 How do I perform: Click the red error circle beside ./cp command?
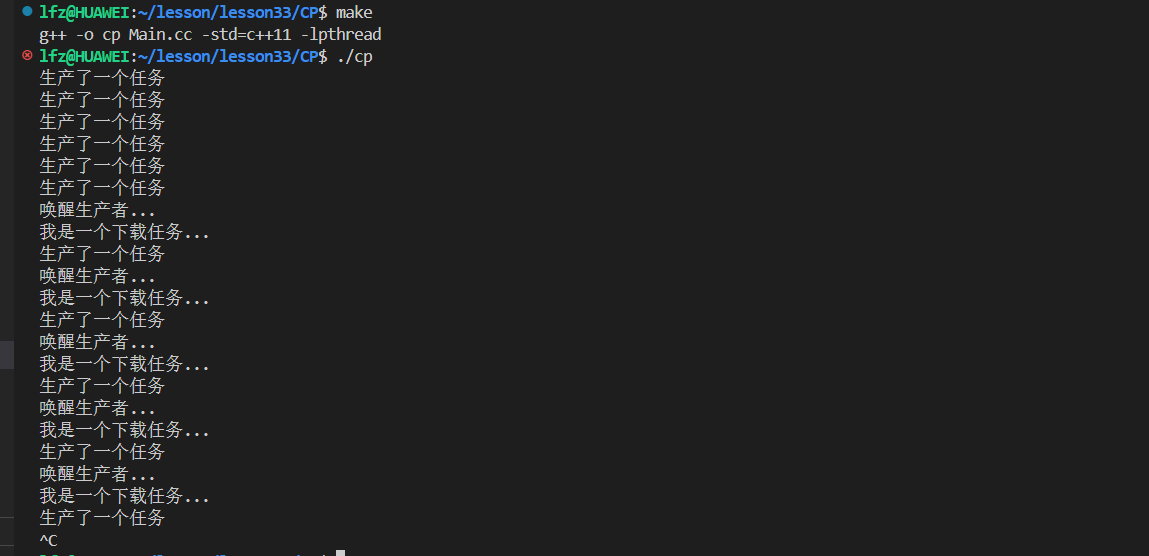(x=27, y=55)
